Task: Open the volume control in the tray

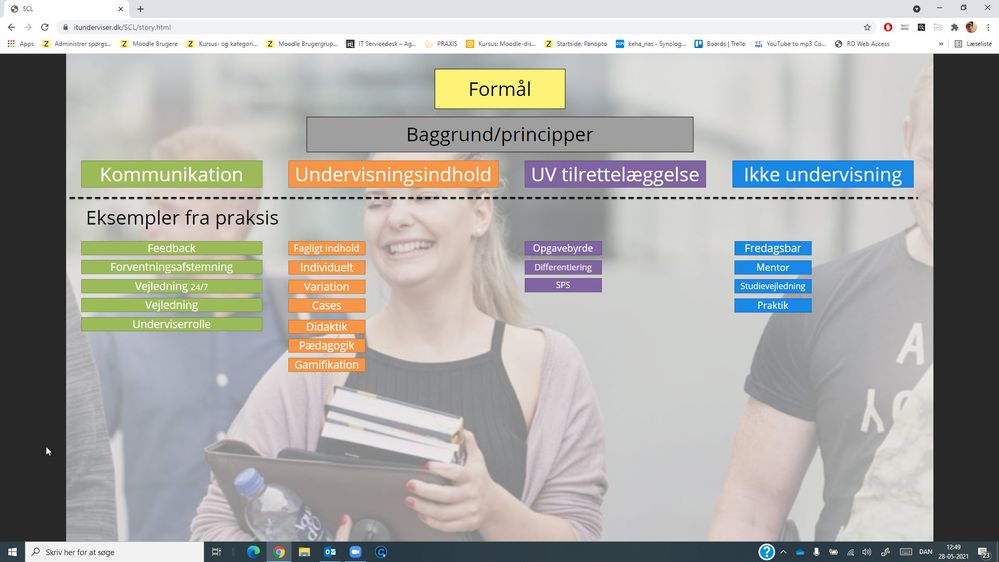Action: [866, 552]
